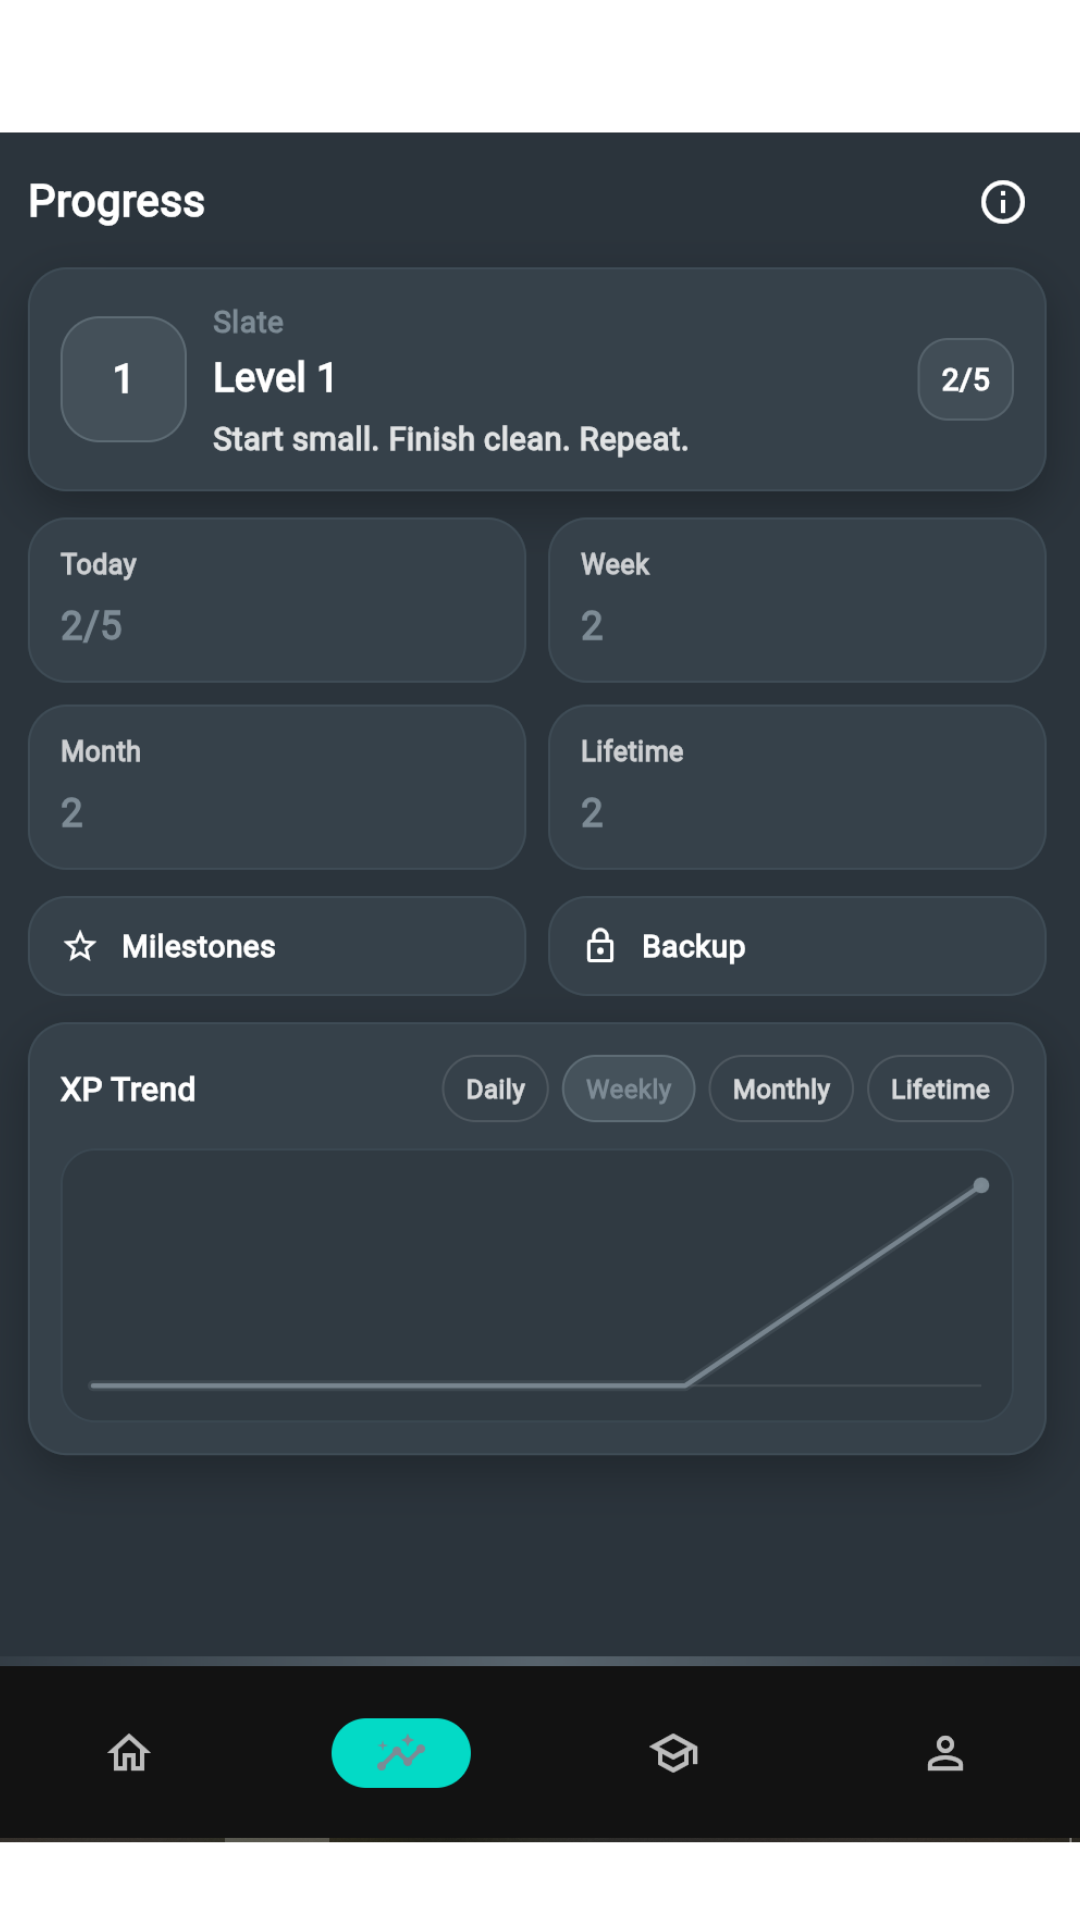Screen dimensions: 1080x1920
Task: Tap the star icon beside Milestones
Action: (x=82, y=946)
